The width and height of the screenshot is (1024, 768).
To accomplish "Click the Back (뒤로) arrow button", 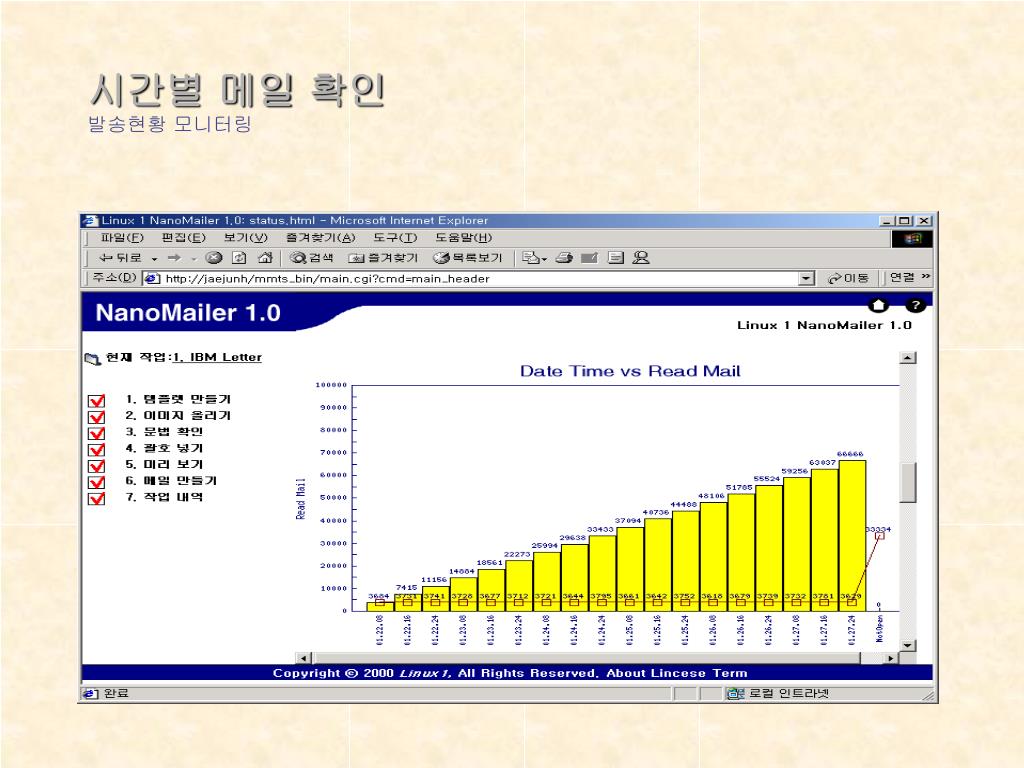I will pos(120,258).
